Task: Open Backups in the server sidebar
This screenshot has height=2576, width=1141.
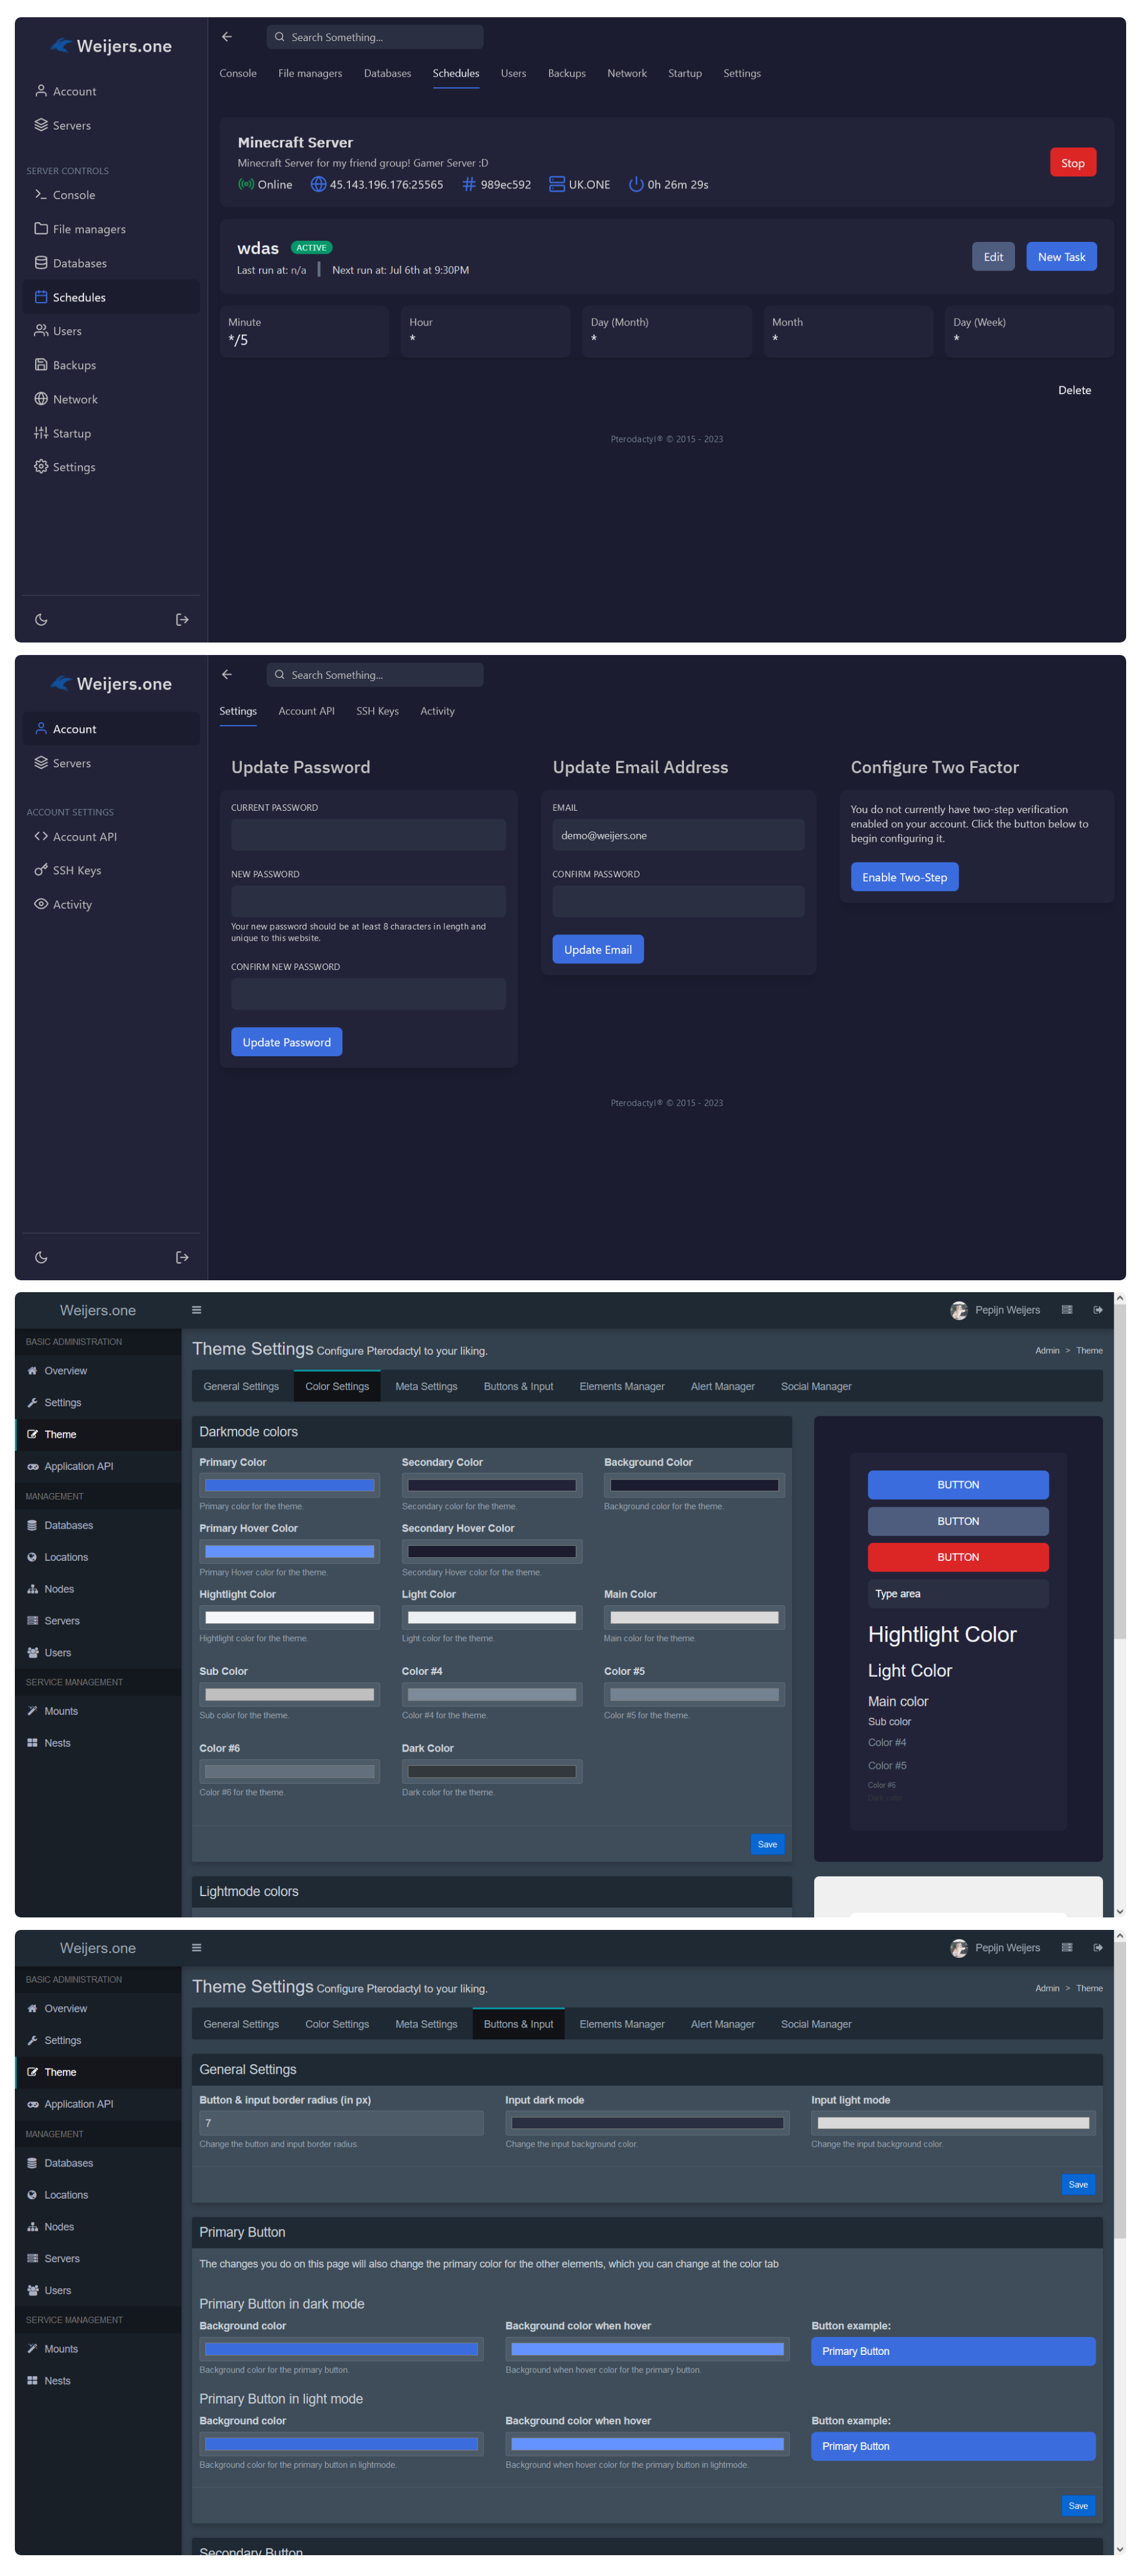Action: pyautogui.click(x=74, y=365)
